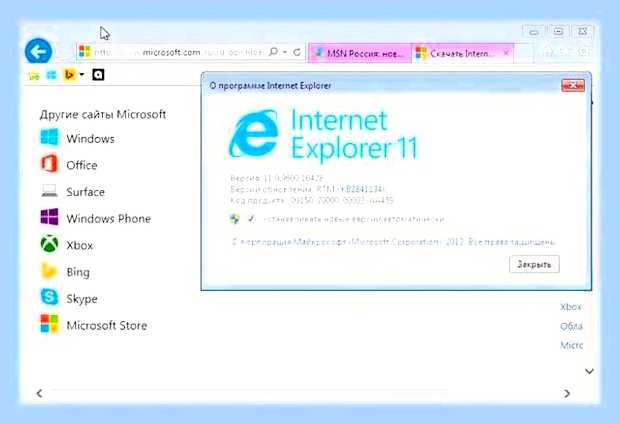Go back with the blue arrow button
The image size is (620, 424).
(38, 51)
